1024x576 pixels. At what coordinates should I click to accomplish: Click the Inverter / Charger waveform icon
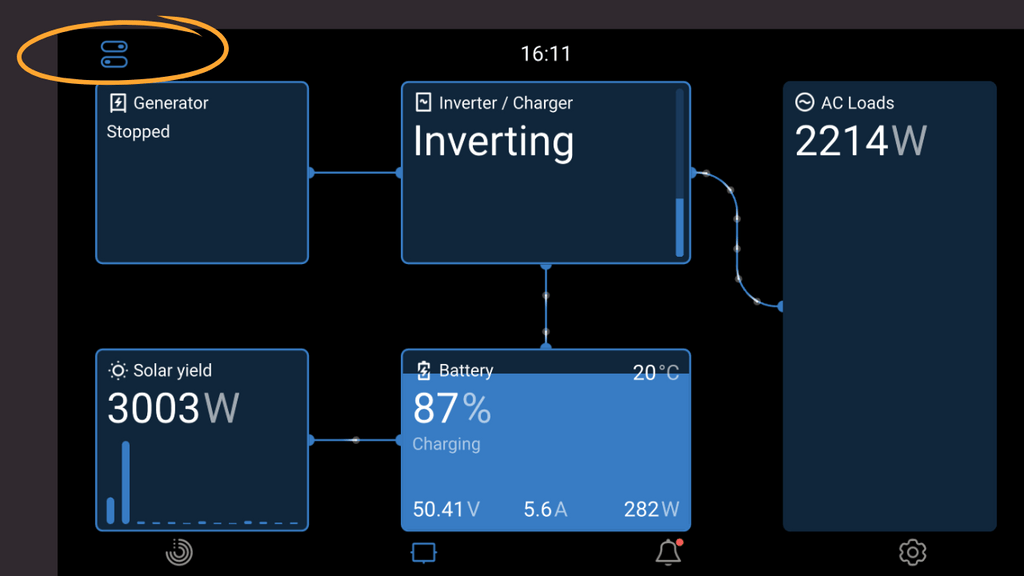(x=423, y=102)
